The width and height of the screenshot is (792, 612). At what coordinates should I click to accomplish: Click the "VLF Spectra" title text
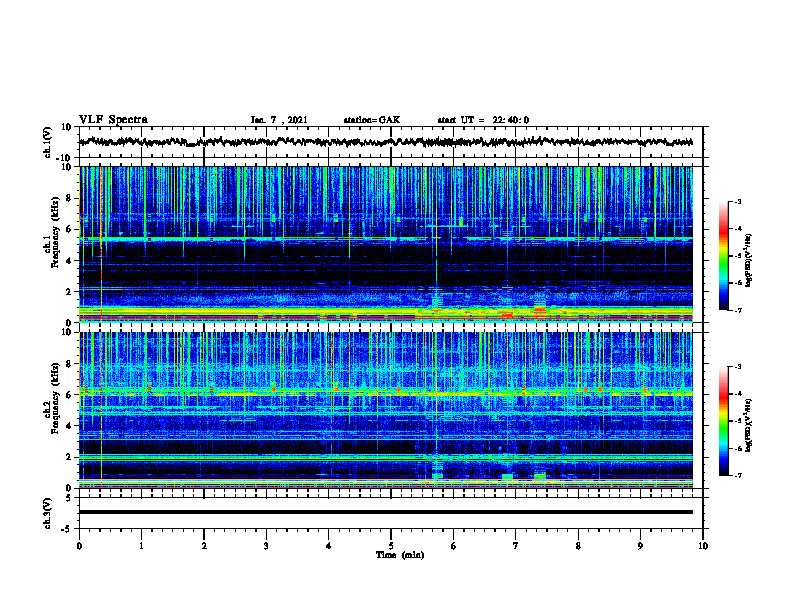click(113, 119)
